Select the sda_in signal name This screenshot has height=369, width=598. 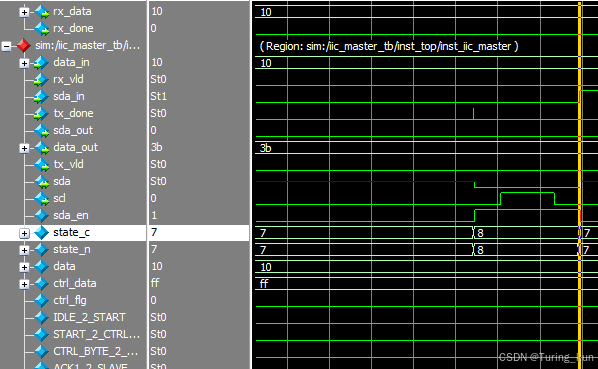(69, 96)
